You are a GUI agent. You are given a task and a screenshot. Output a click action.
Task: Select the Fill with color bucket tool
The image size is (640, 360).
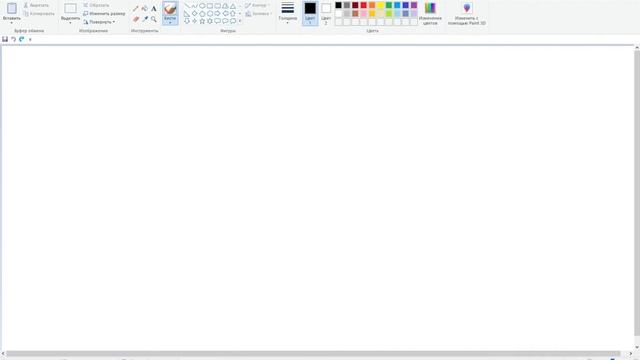[144, 9]
